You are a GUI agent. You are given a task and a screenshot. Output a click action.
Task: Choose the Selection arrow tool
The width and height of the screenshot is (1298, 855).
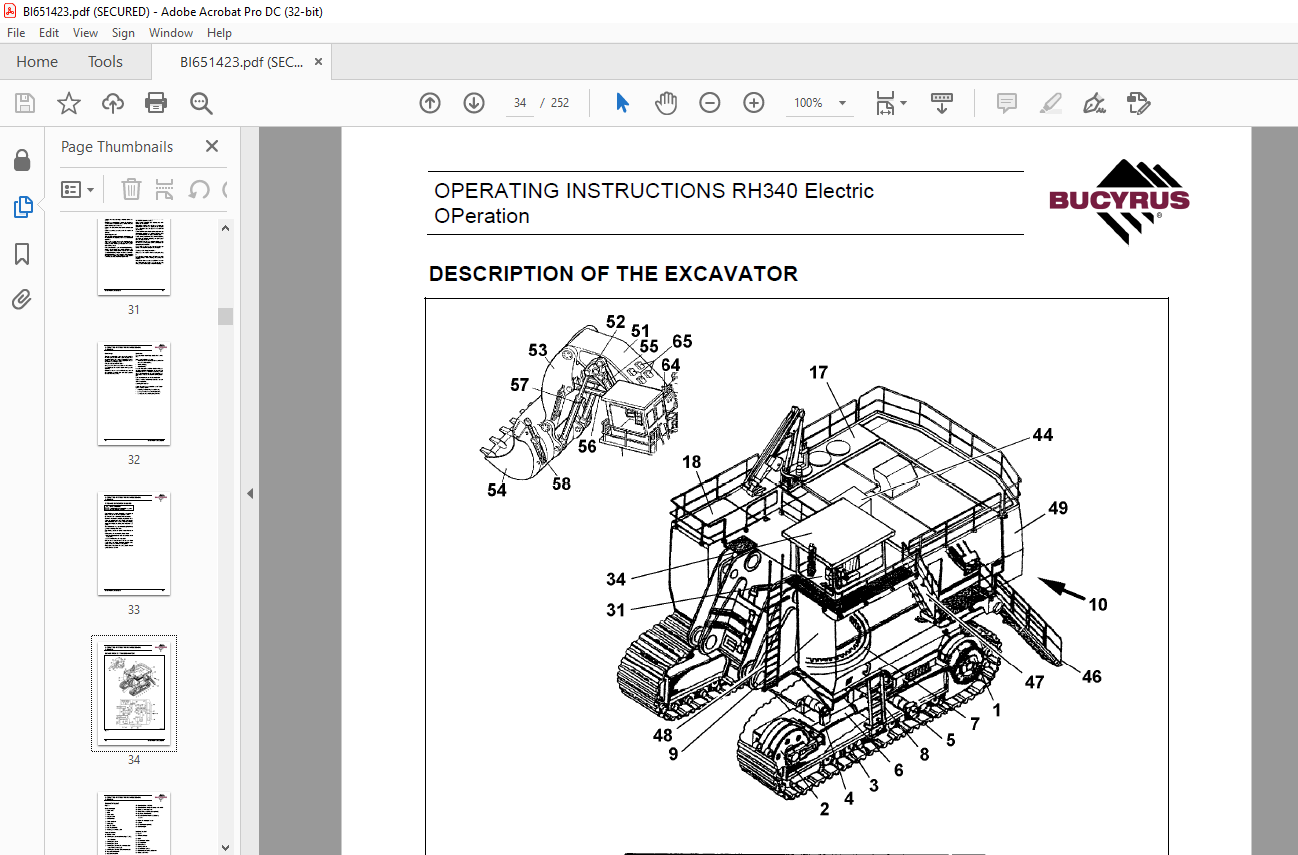pos(622,103)
